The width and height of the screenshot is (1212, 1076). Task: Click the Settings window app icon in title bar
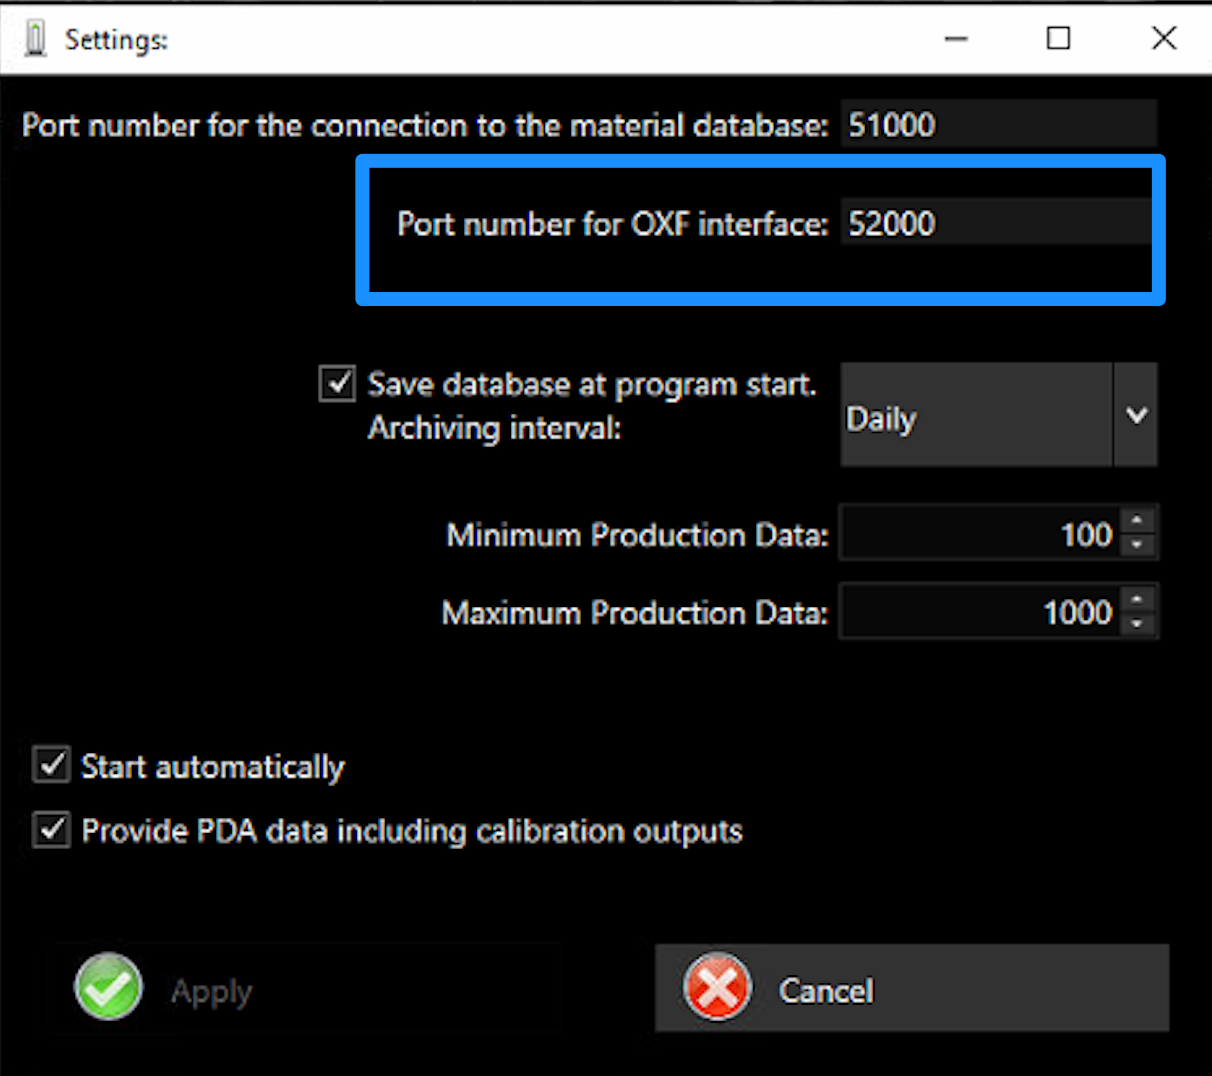click(36, 39)
